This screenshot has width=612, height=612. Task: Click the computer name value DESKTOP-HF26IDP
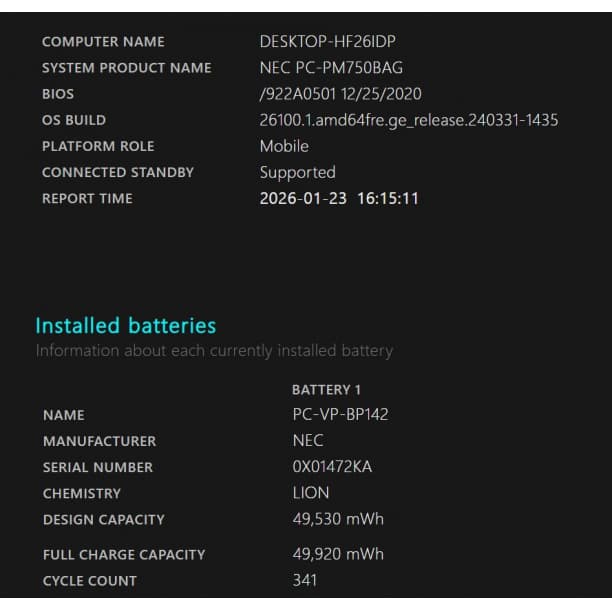click(x=320, y=42)
